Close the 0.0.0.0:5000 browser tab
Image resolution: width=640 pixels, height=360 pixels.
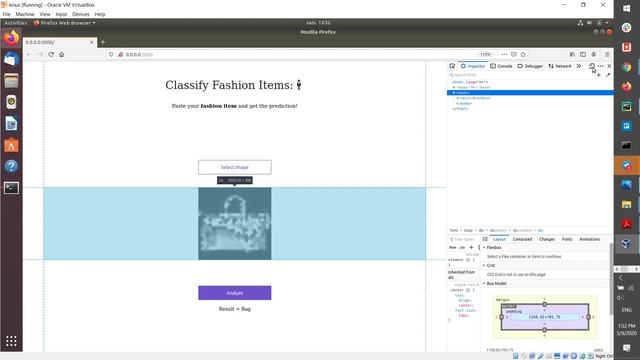pos(91,42)
